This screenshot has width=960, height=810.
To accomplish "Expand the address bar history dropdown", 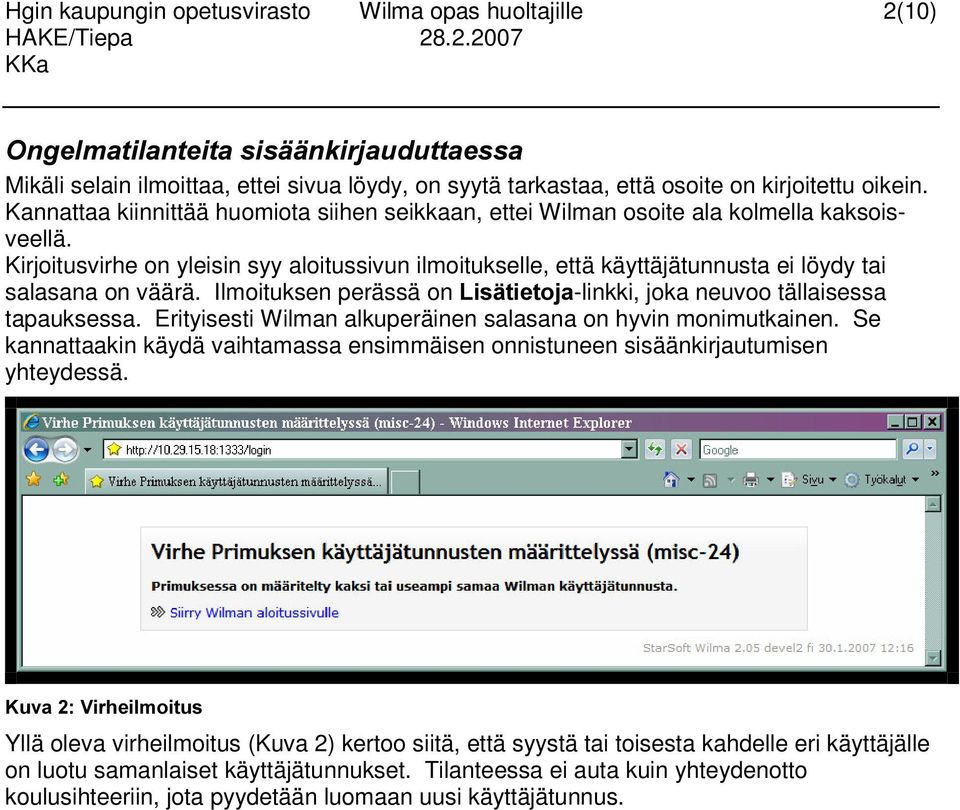I will tap(629, 450).
